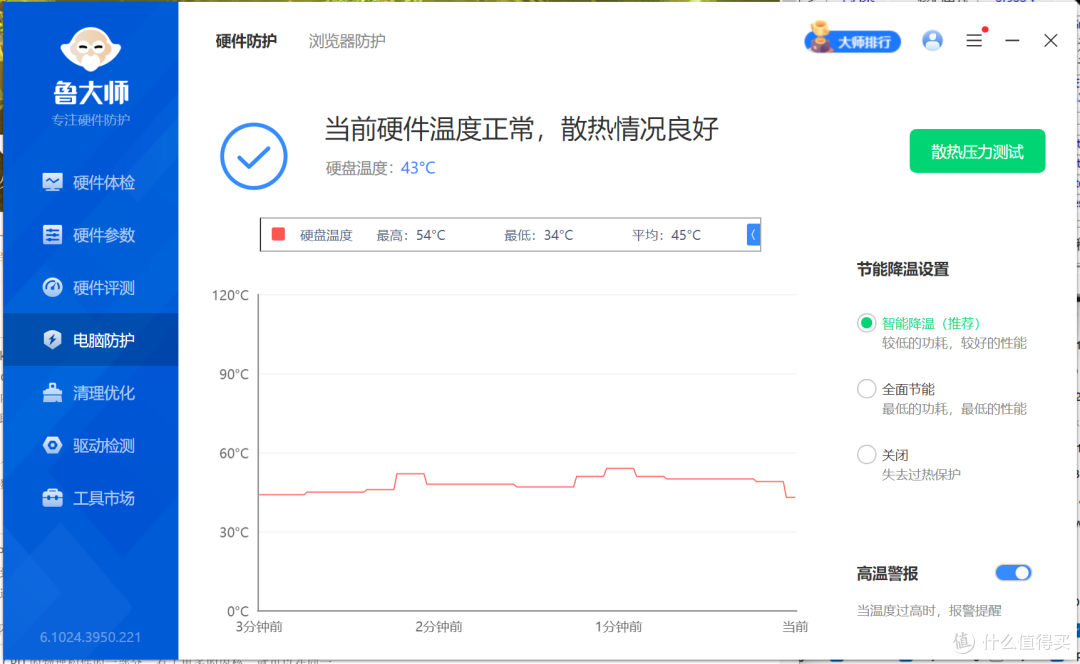The height and width of the screenshot is (664, 1080).
Task: Open 硬件参数 hardware parameters page
Action: [90, 235]
